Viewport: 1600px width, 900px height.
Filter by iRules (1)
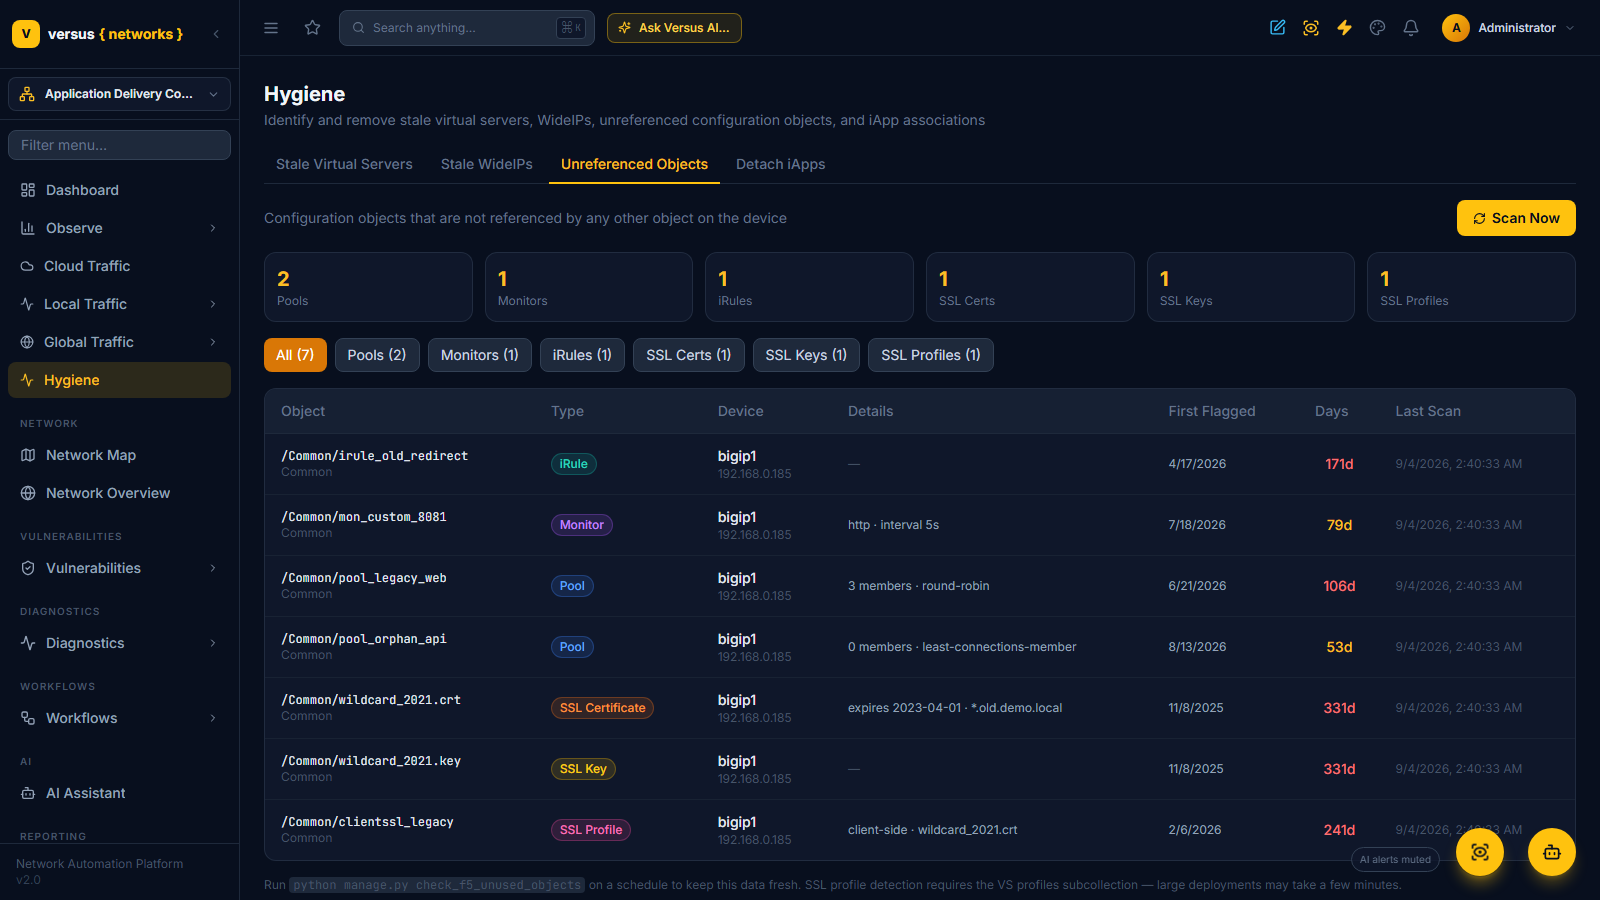(582, 355)
